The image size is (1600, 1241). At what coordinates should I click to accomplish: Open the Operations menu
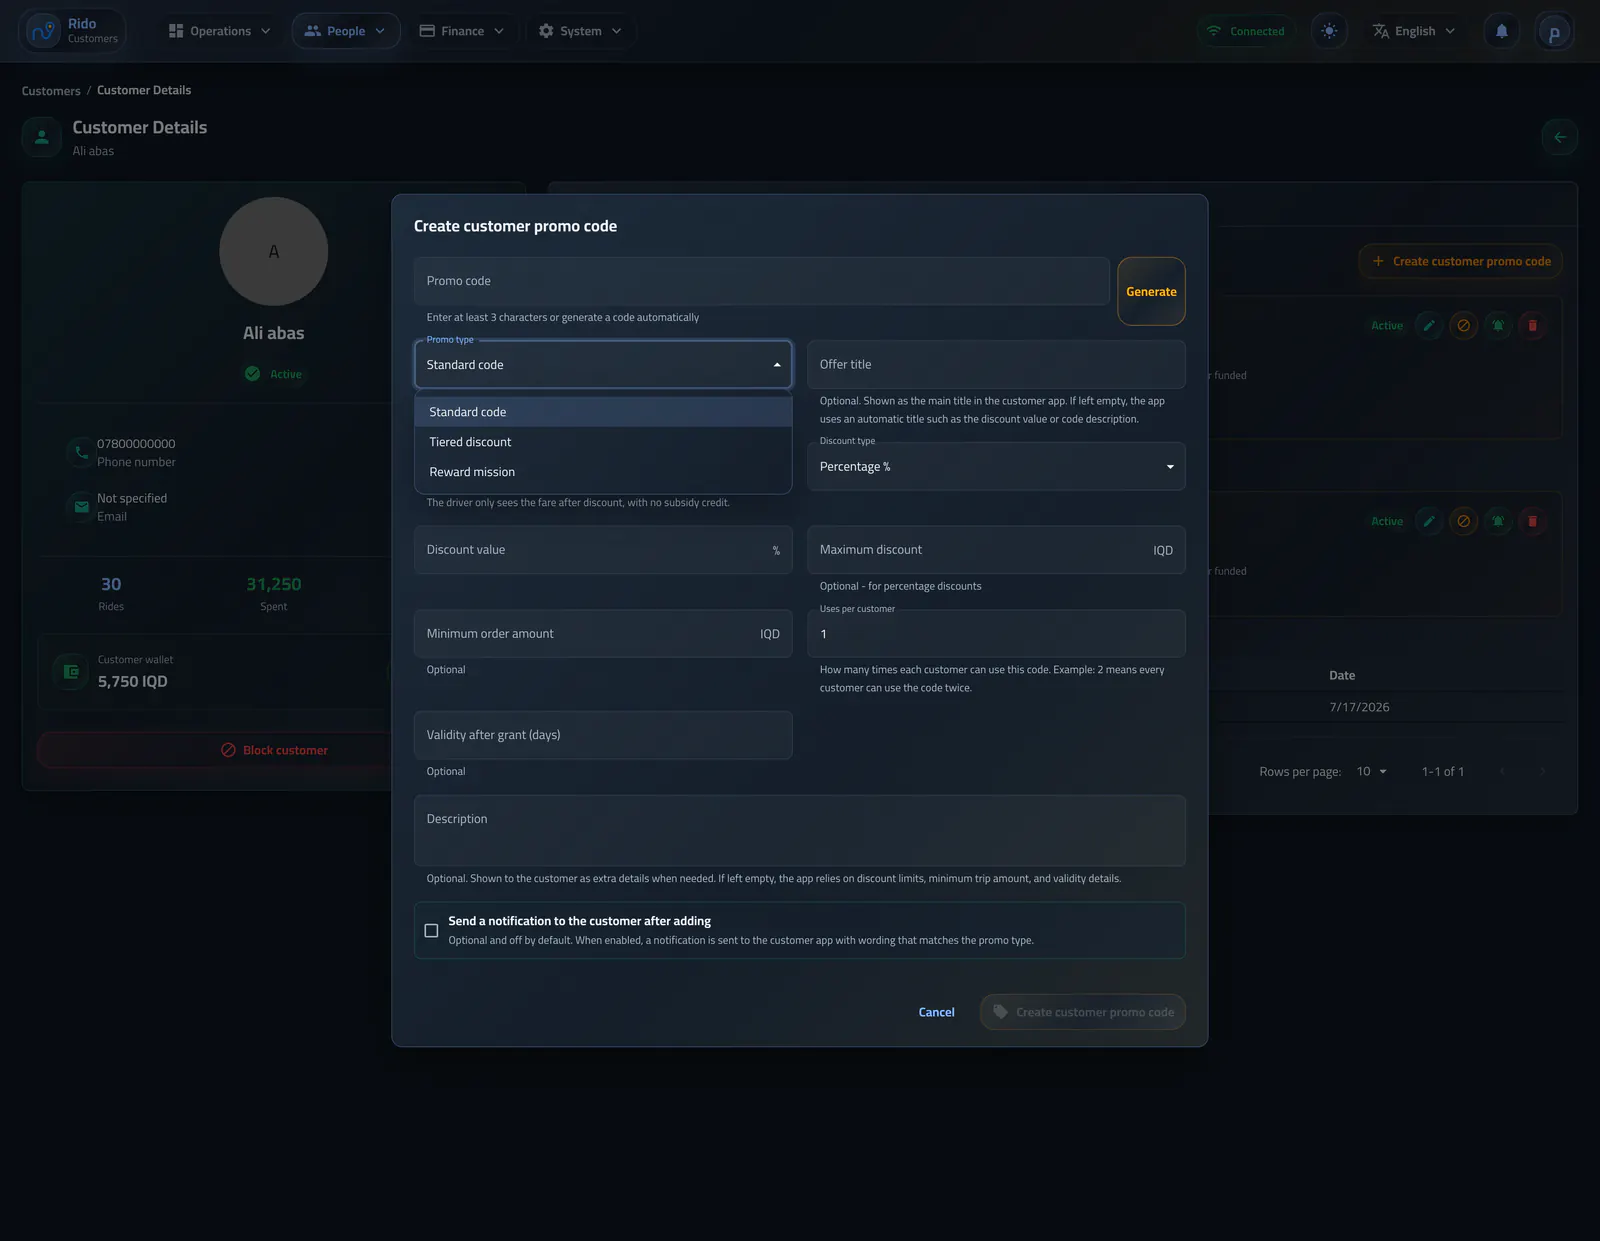220,31
